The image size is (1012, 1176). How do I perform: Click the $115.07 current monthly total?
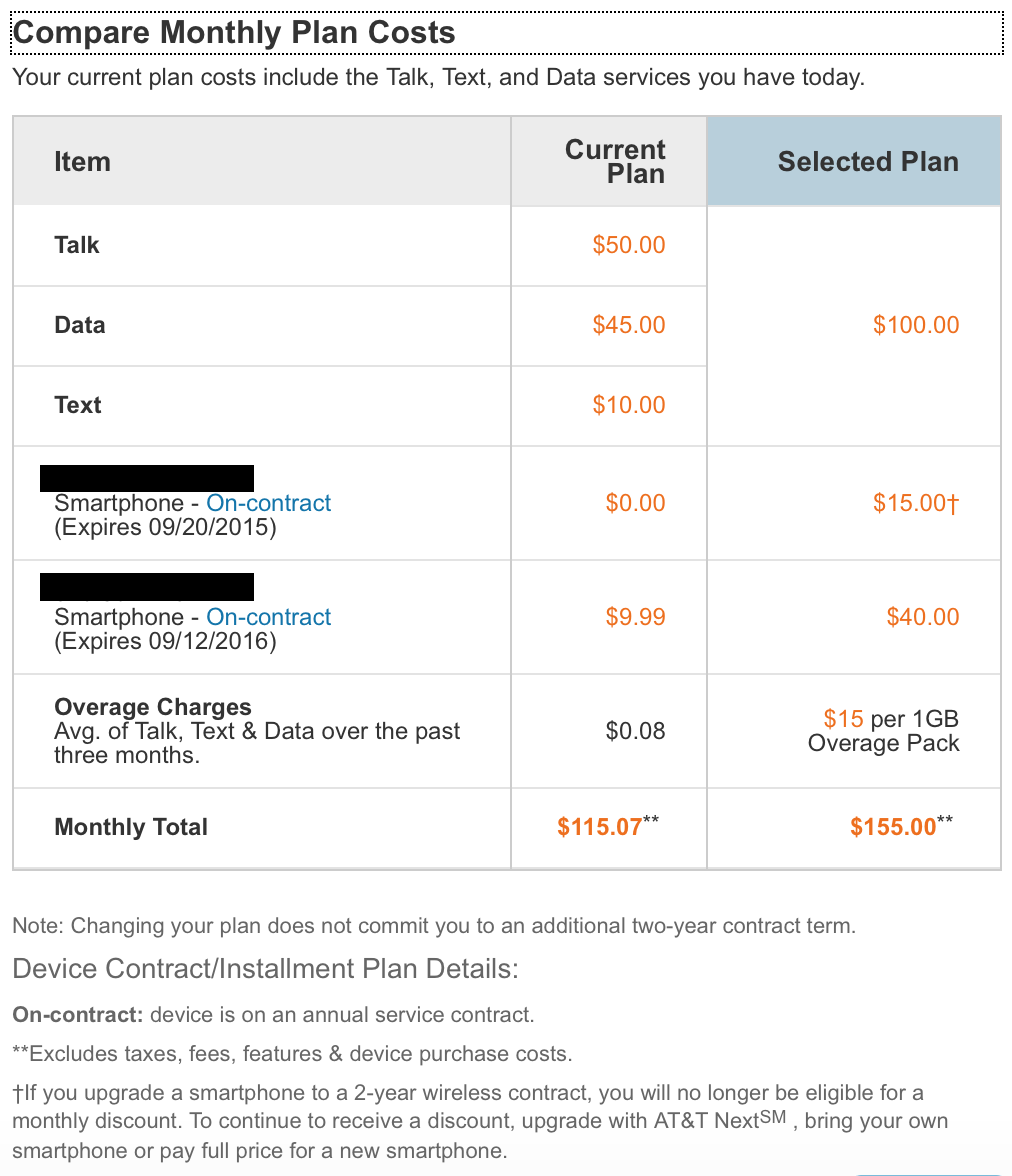click(608, 826)
